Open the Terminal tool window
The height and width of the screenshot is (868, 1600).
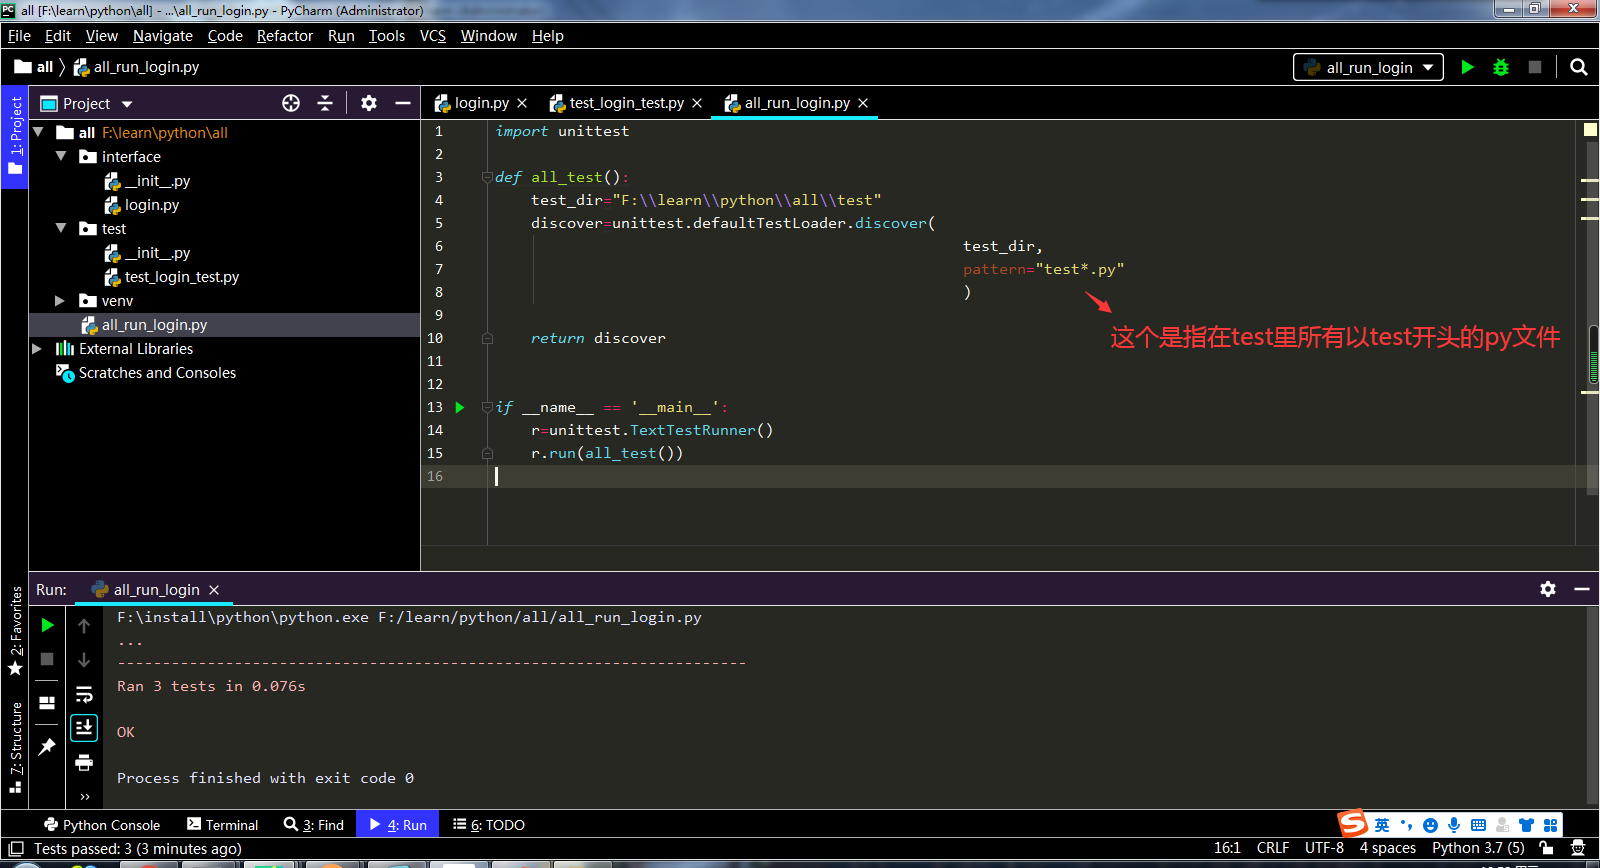tap(222, 825)
